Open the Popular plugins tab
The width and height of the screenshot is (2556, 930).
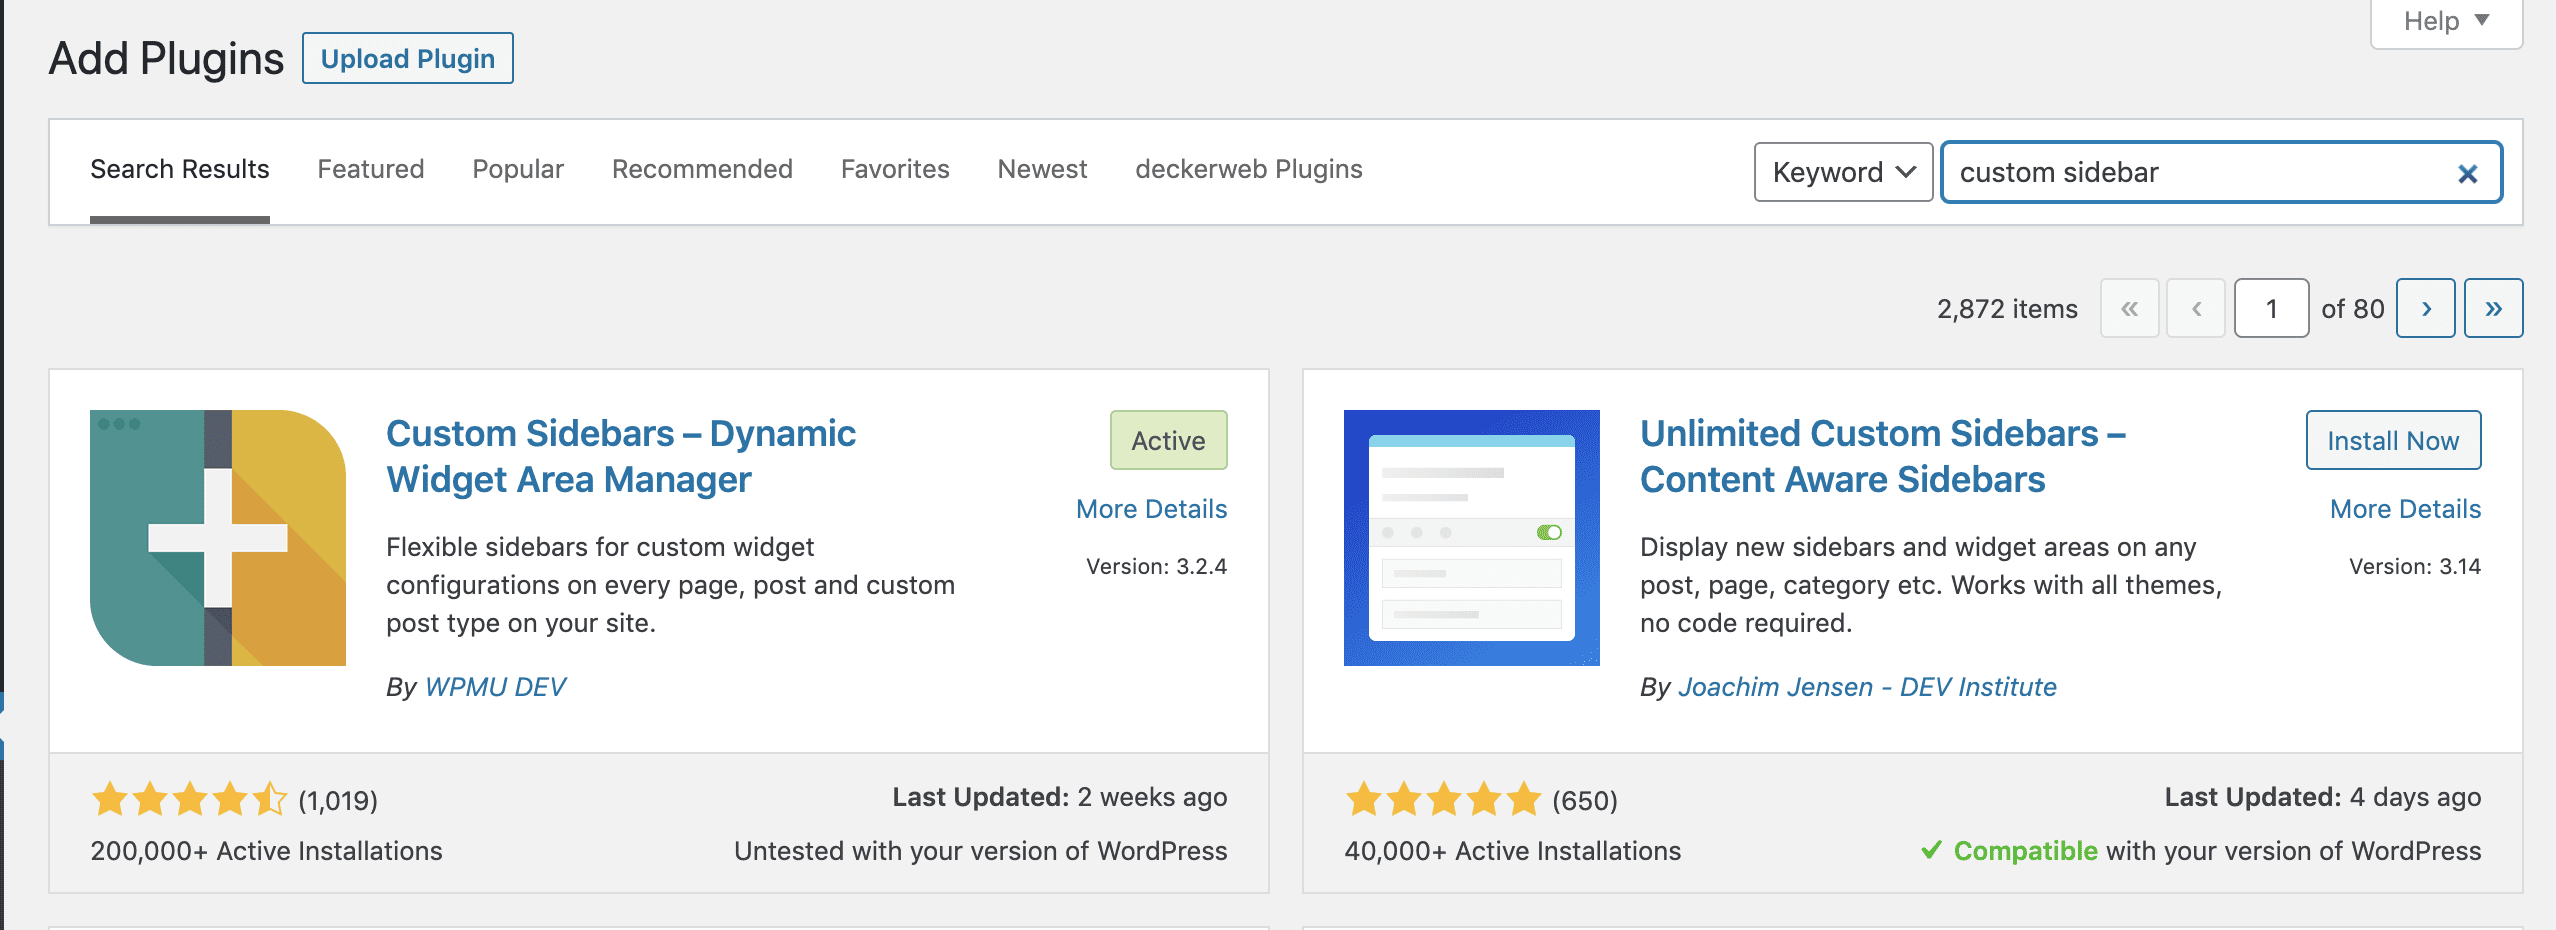[518, 169]
